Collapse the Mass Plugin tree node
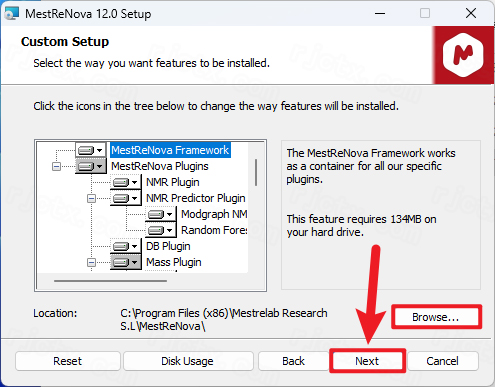 [91, 262]
